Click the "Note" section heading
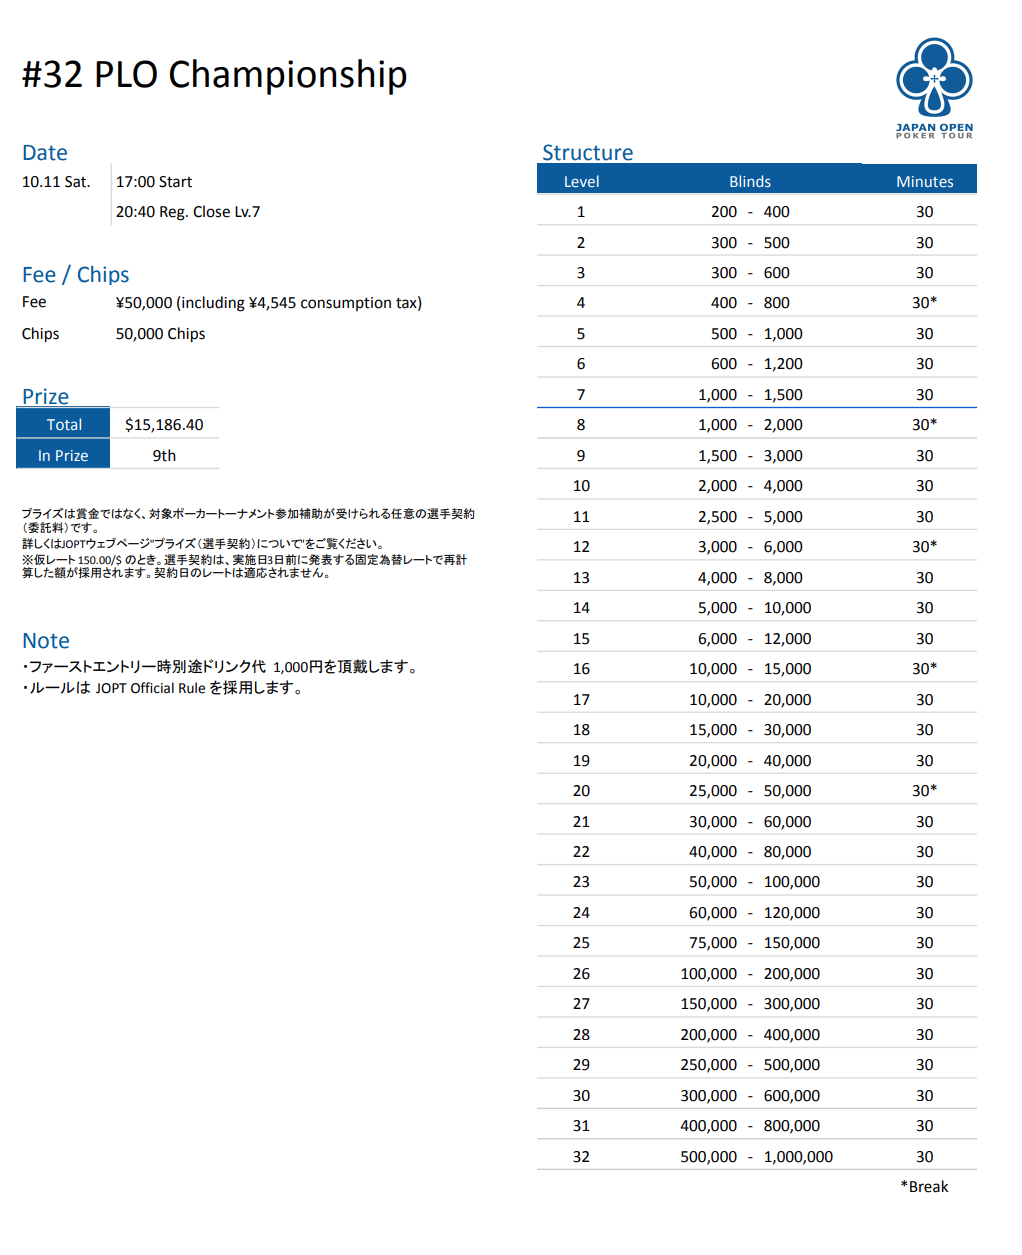 tap(46, 641)
